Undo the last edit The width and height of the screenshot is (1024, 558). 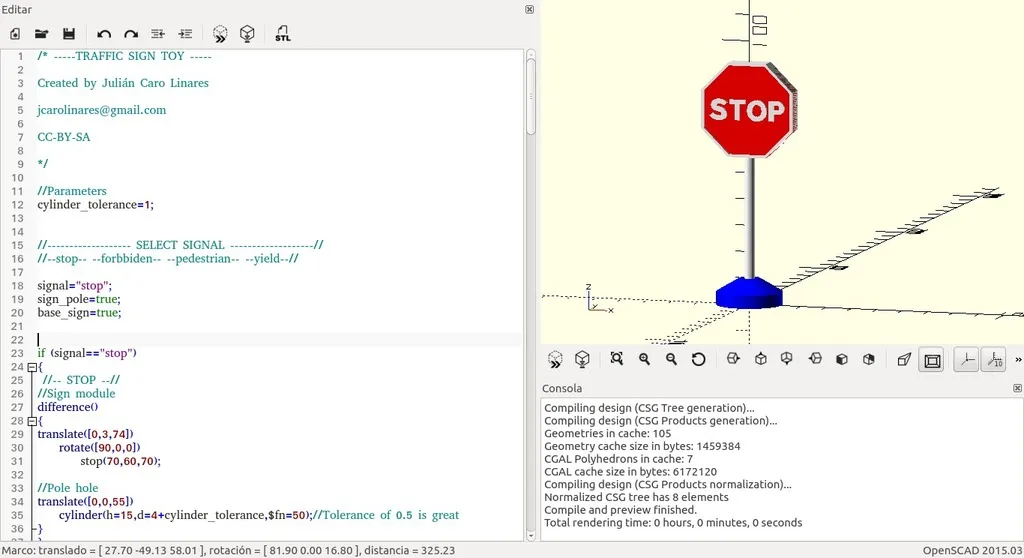(x=104, y=34)
